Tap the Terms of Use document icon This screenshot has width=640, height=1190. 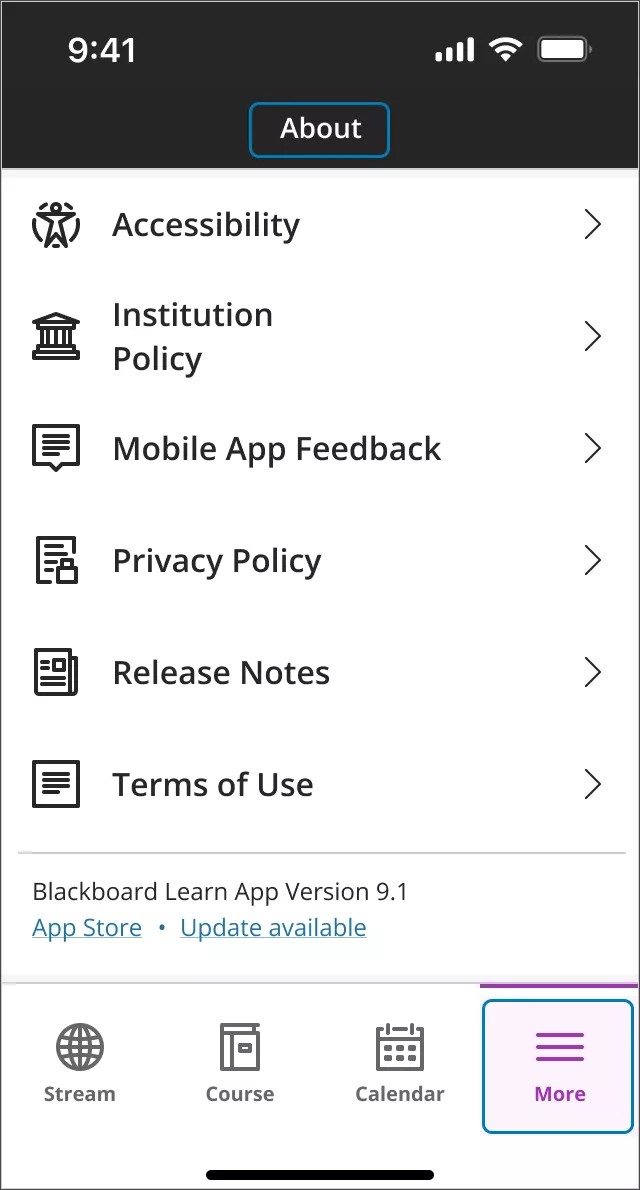[56, 784]
